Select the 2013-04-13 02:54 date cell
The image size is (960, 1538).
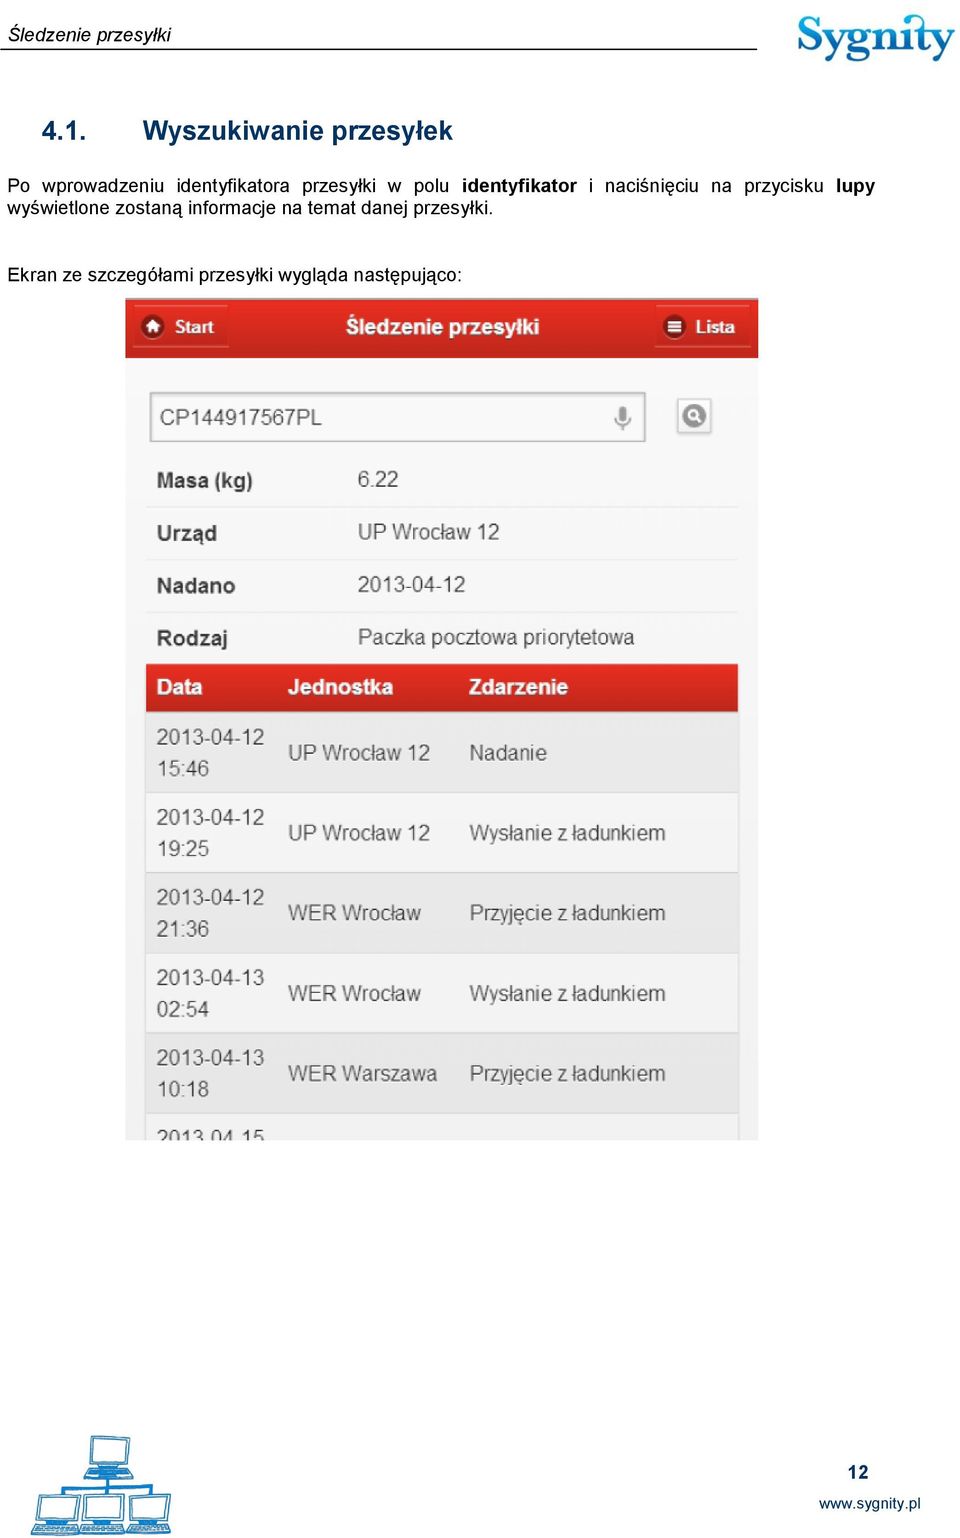[x=210, y=993]
